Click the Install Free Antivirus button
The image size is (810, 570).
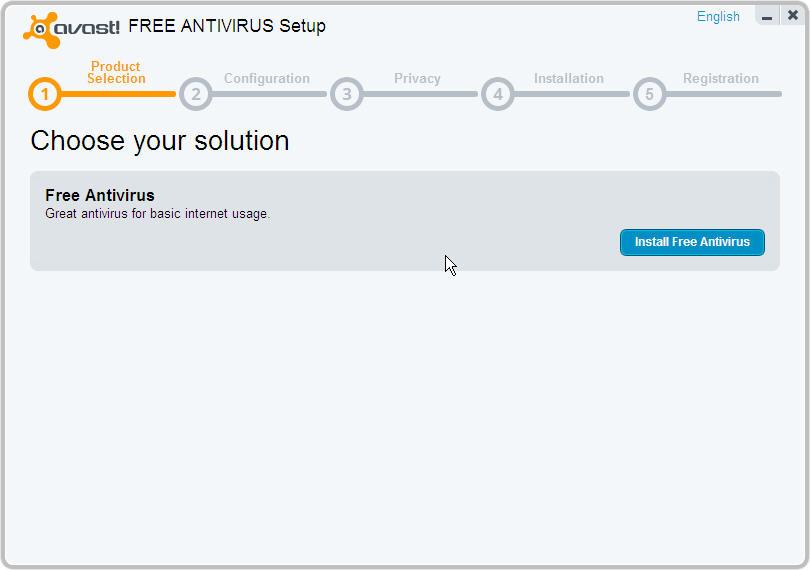click(x=692, y=242)
